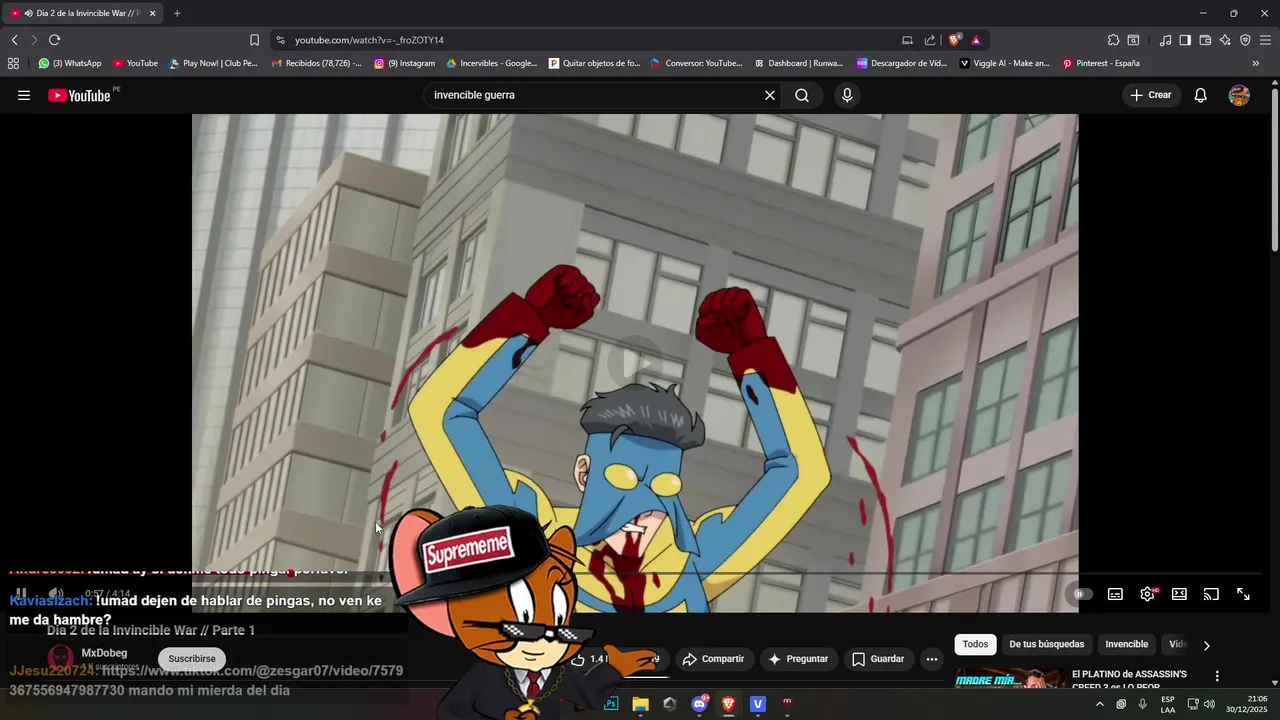Open the Instagram bookmark
1280x720 pixels.
405,63
